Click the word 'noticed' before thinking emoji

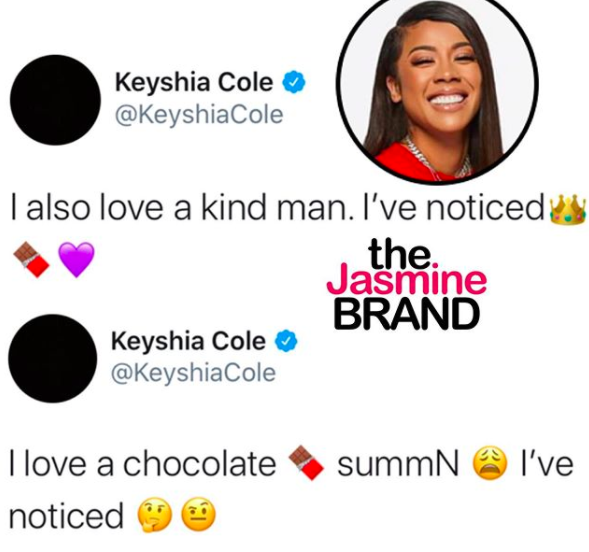coord(66,516)
